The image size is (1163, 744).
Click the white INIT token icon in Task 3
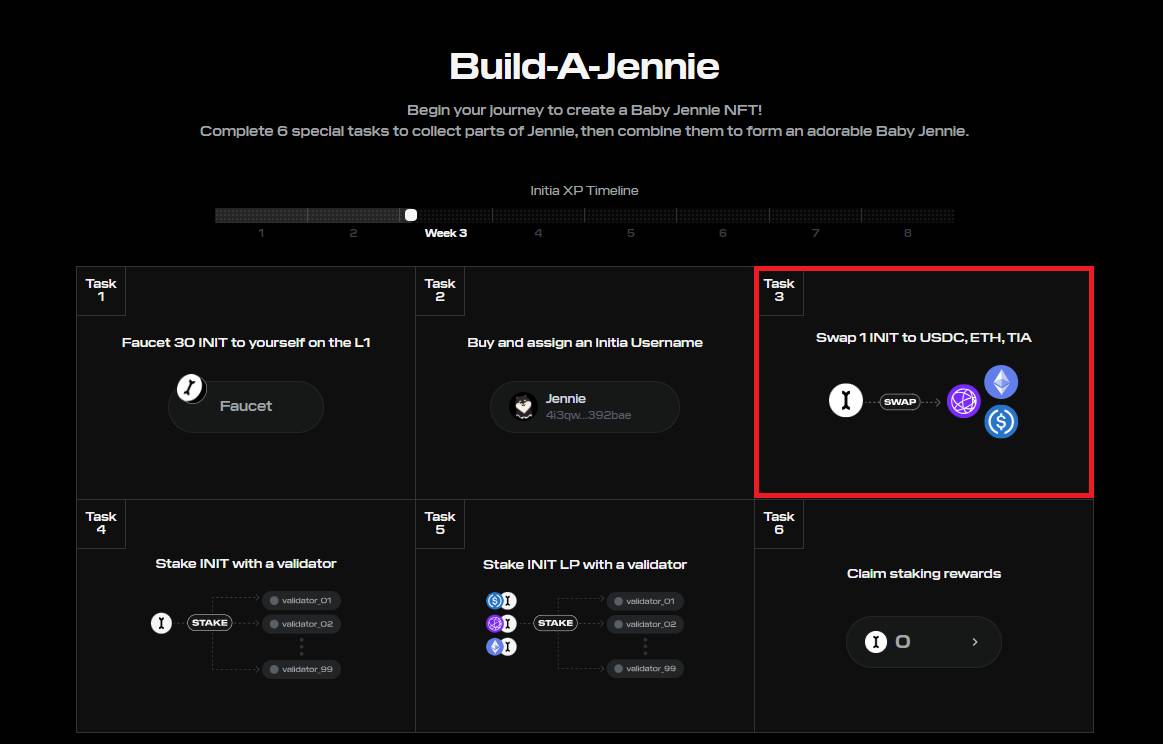pyautogui.click(x=846, y=401)
